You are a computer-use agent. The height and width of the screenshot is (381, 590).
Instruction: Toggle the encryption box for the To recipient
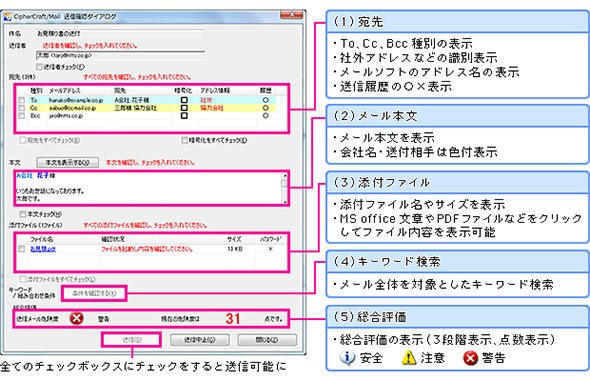pos(184,100)
